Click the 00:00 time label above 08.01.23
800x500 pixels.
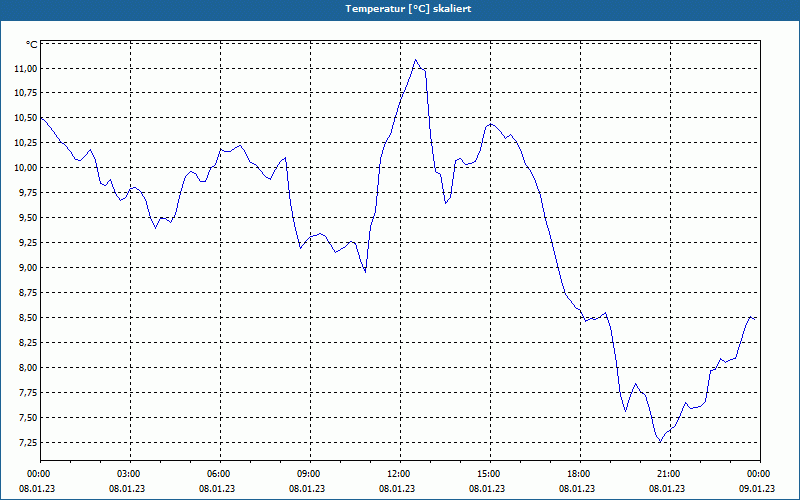(x=38, y=474)
